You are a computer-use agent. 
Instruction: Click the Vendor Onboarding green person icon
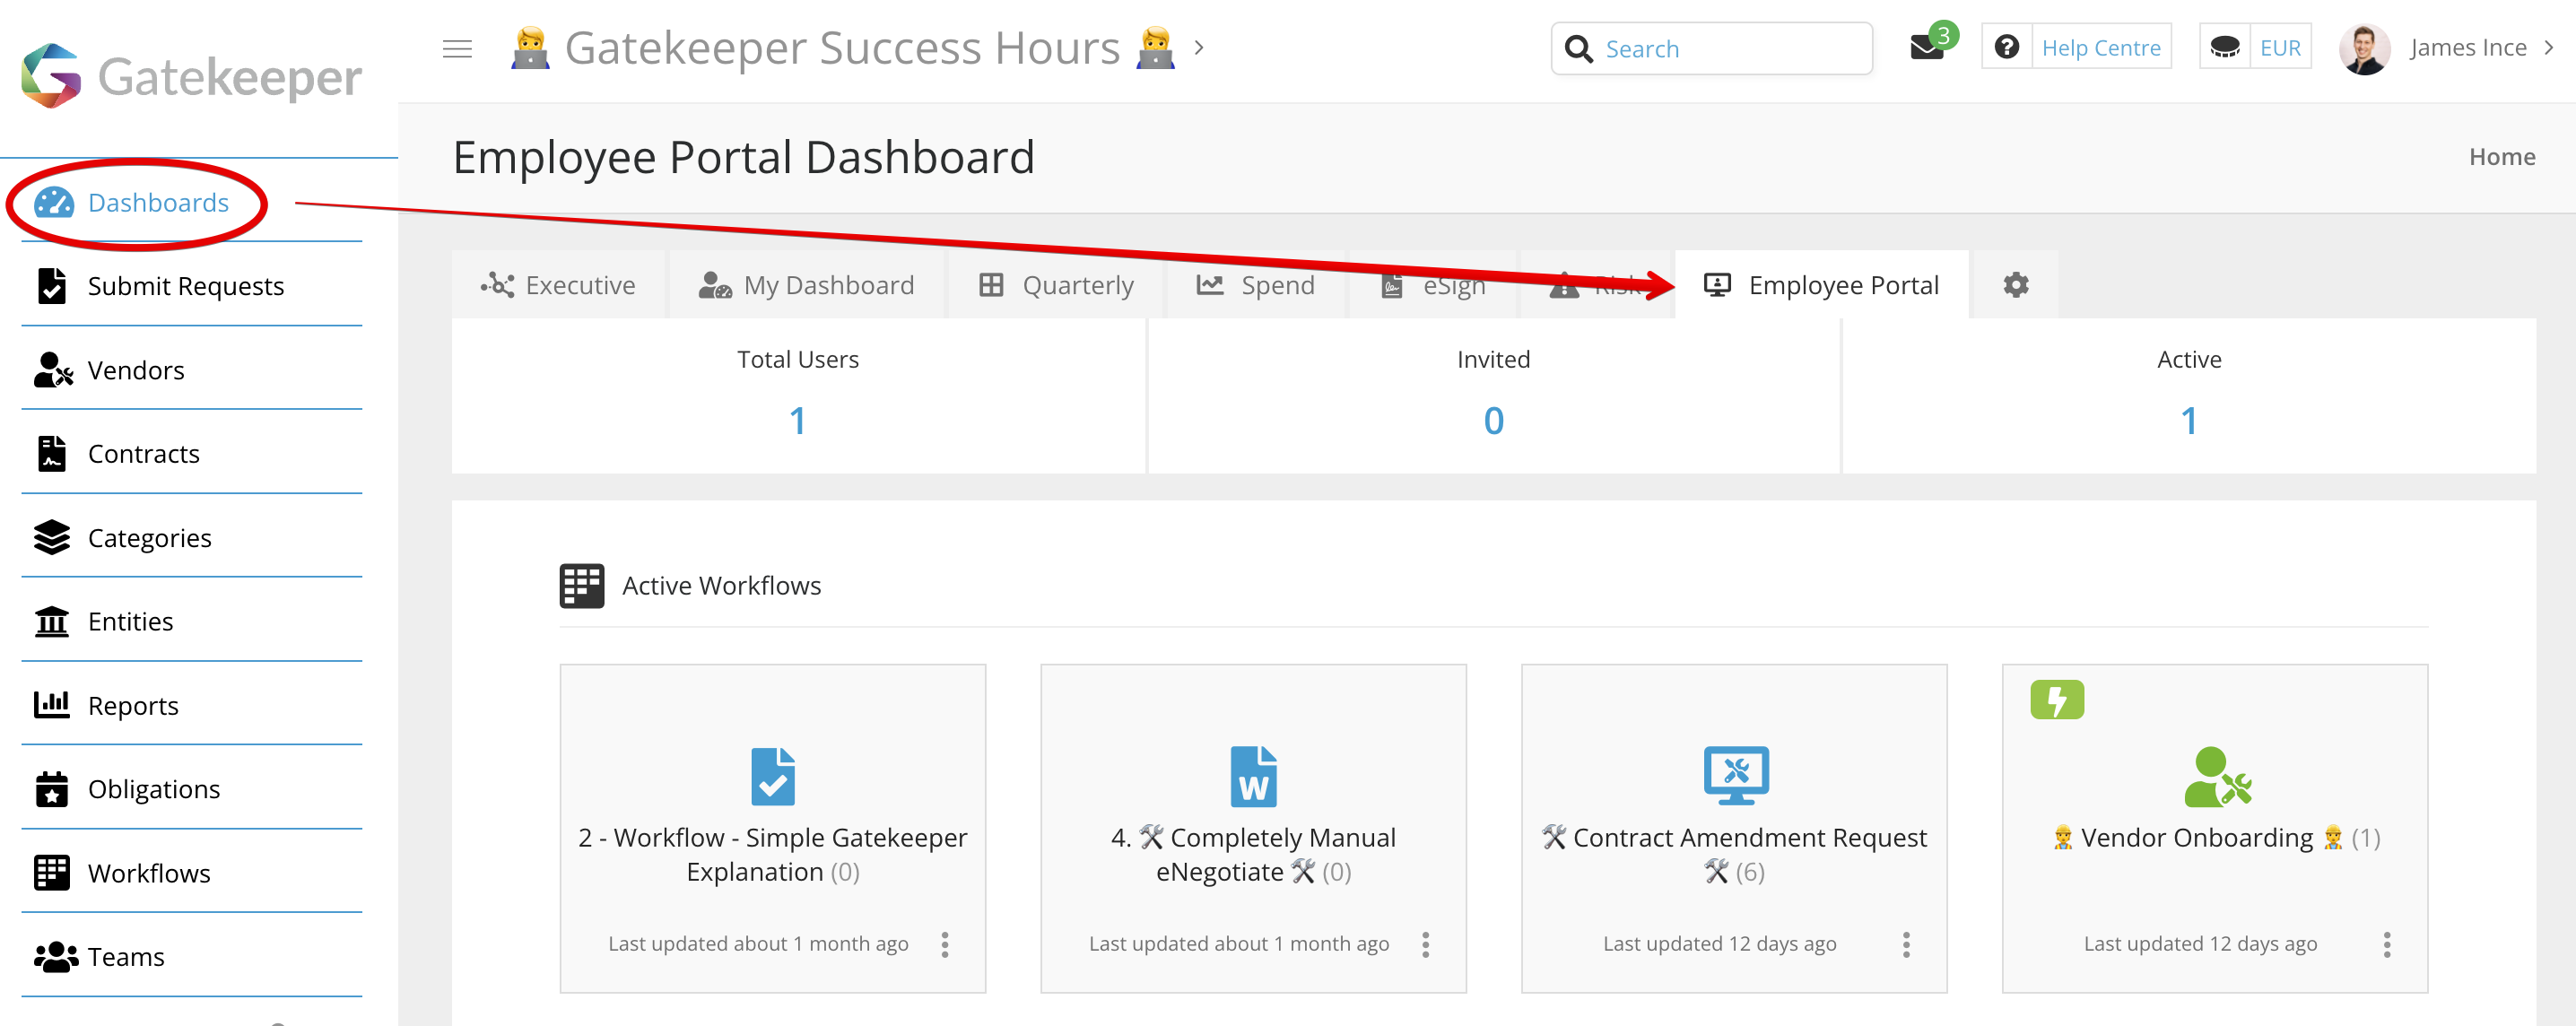(2217, 776)
